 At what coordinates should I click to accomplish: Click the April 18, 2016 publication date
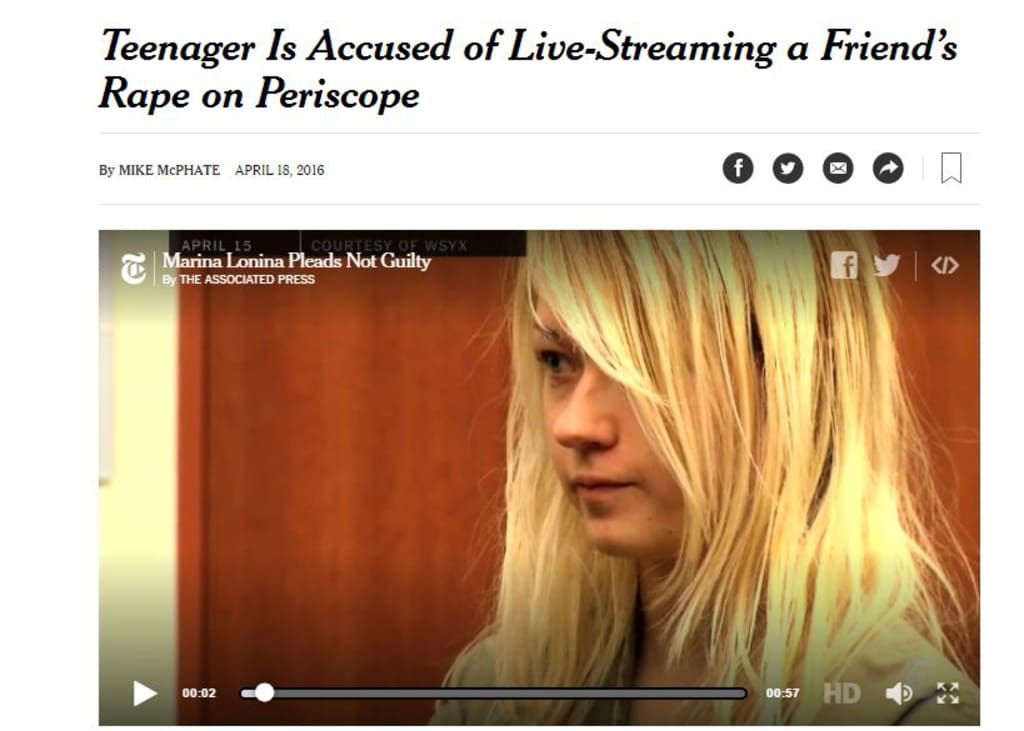280,170
